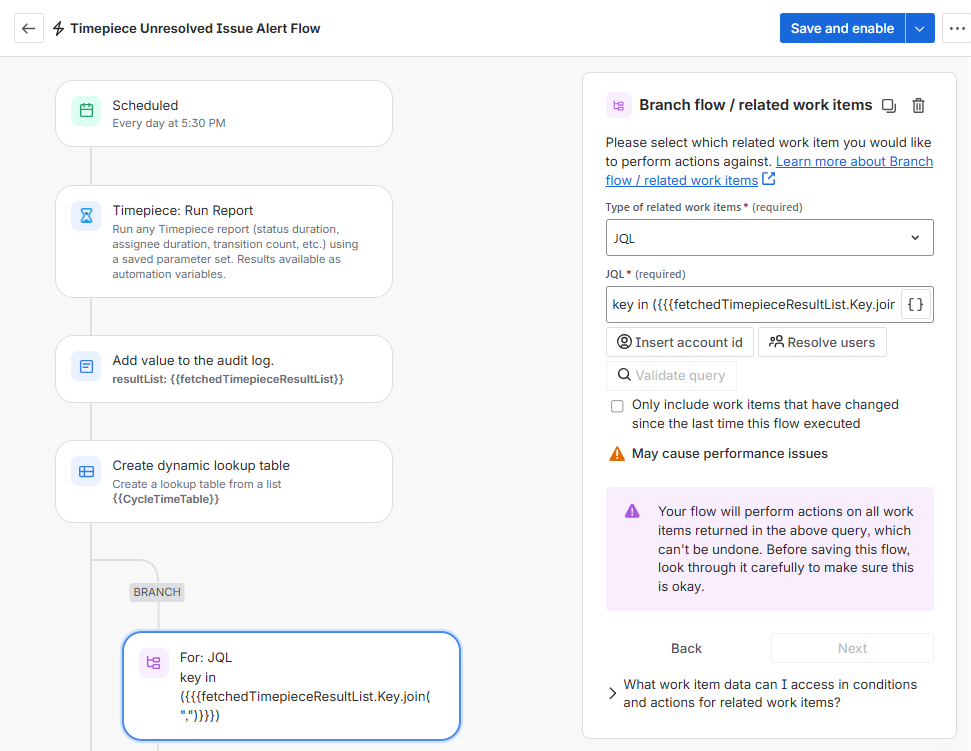Click Validate query button
This screenshot has height=751, width=971.
[671, 376]
